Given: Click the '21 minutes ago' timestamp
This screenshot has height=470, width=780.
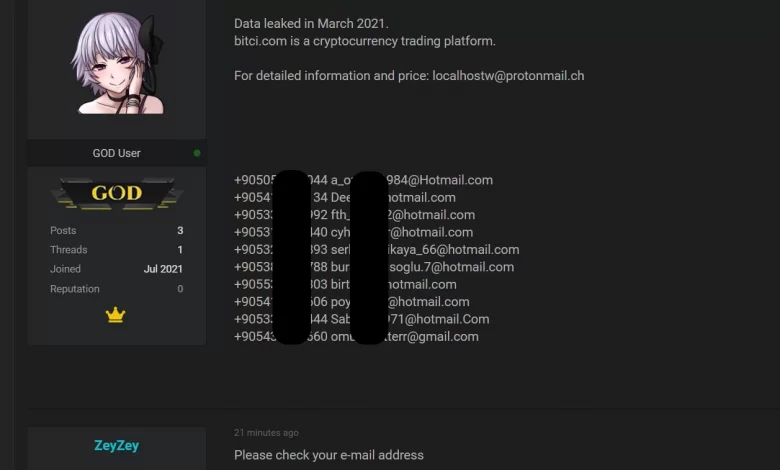Looking at the screenshot, I should pyautogui.click(x=266, y=433).
